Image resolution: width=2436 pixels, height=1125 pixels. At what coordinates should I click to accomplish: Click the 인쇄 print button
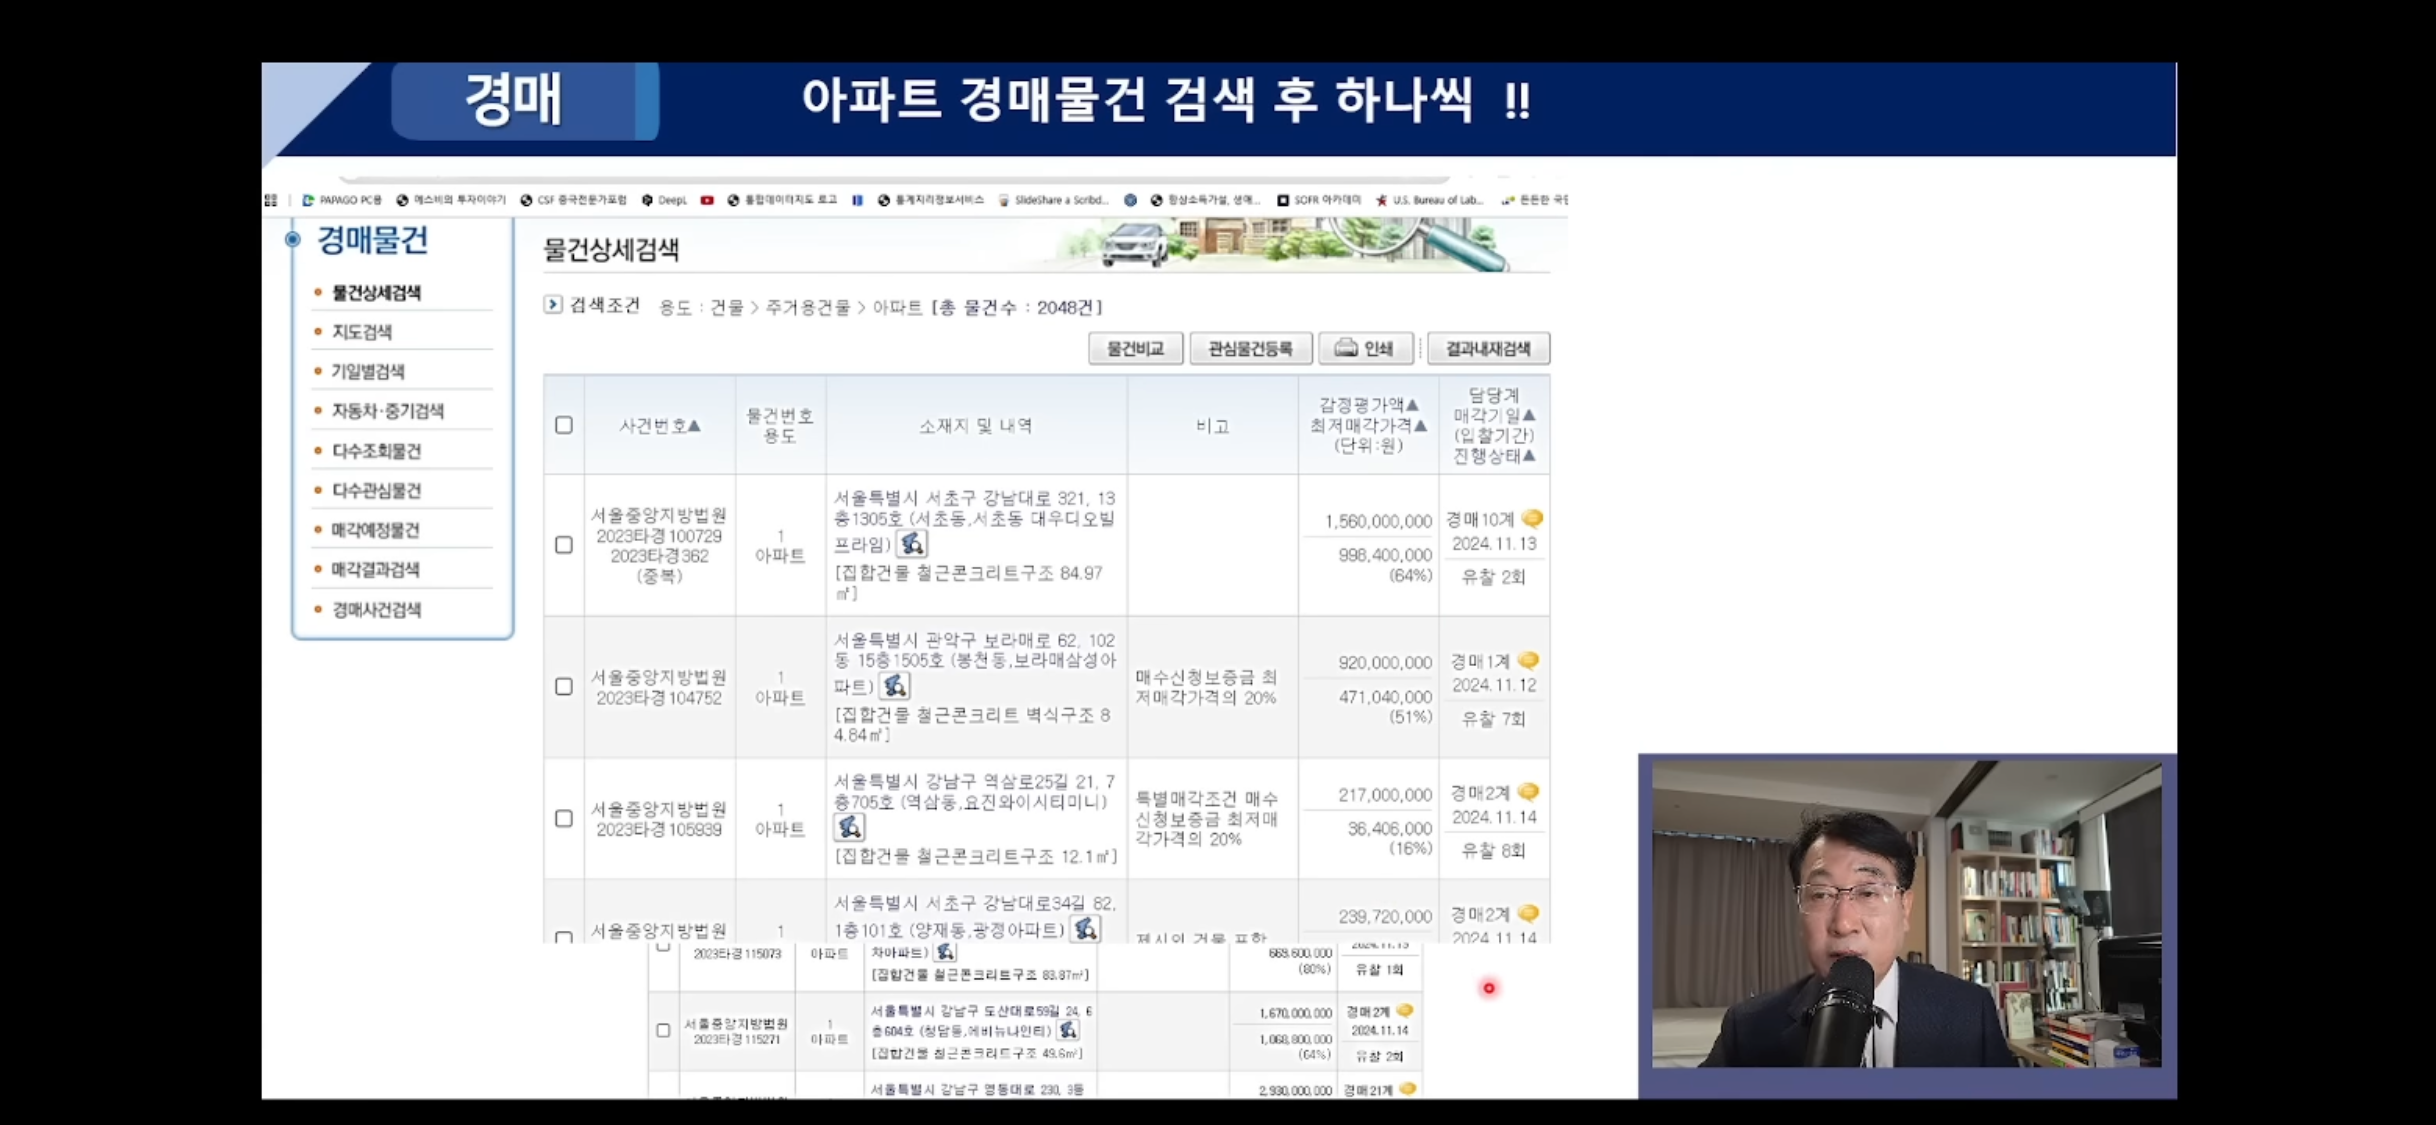1365,348
